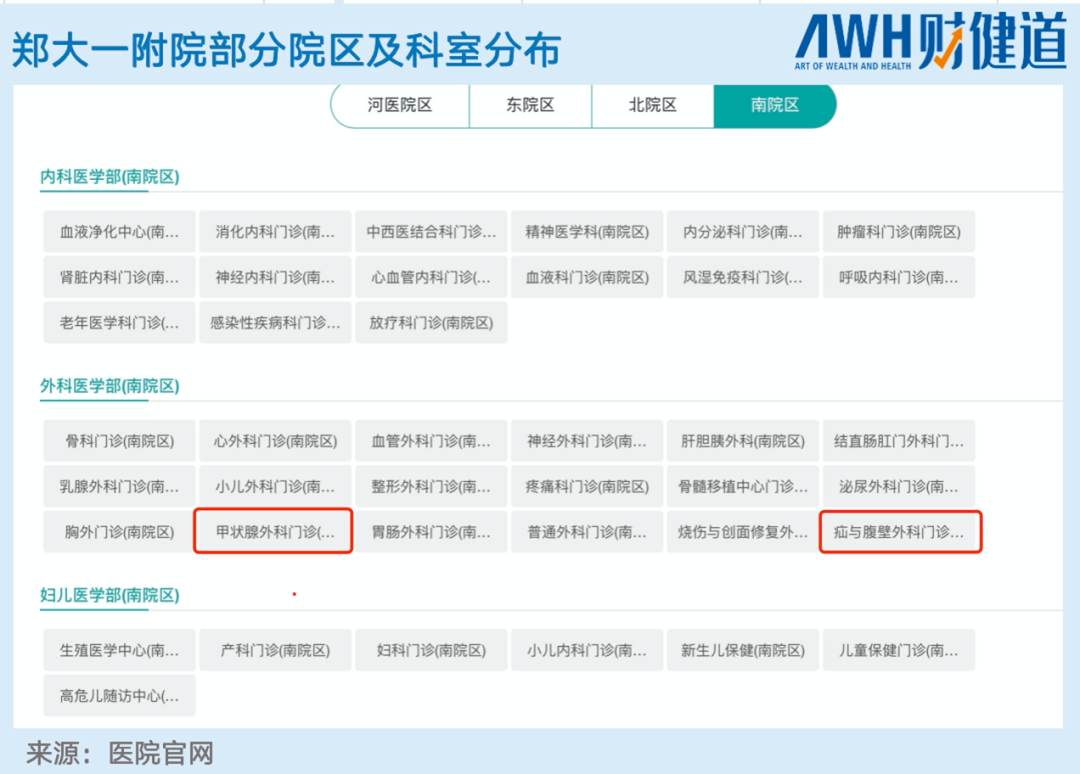Open 精神医学科(南院区) department
The height and width of the screenshot is (774, 1080).
coord(587,232)
